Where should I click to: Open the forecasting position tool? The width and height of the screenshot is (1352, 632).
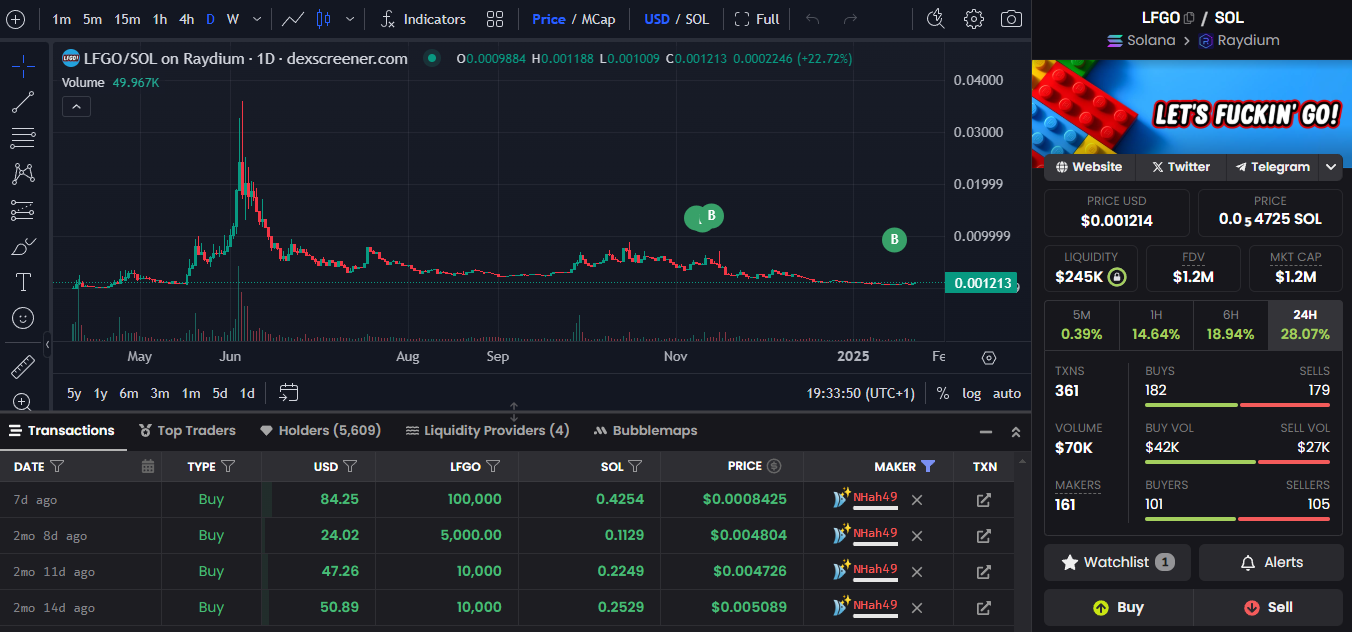(x=23, y=210)
